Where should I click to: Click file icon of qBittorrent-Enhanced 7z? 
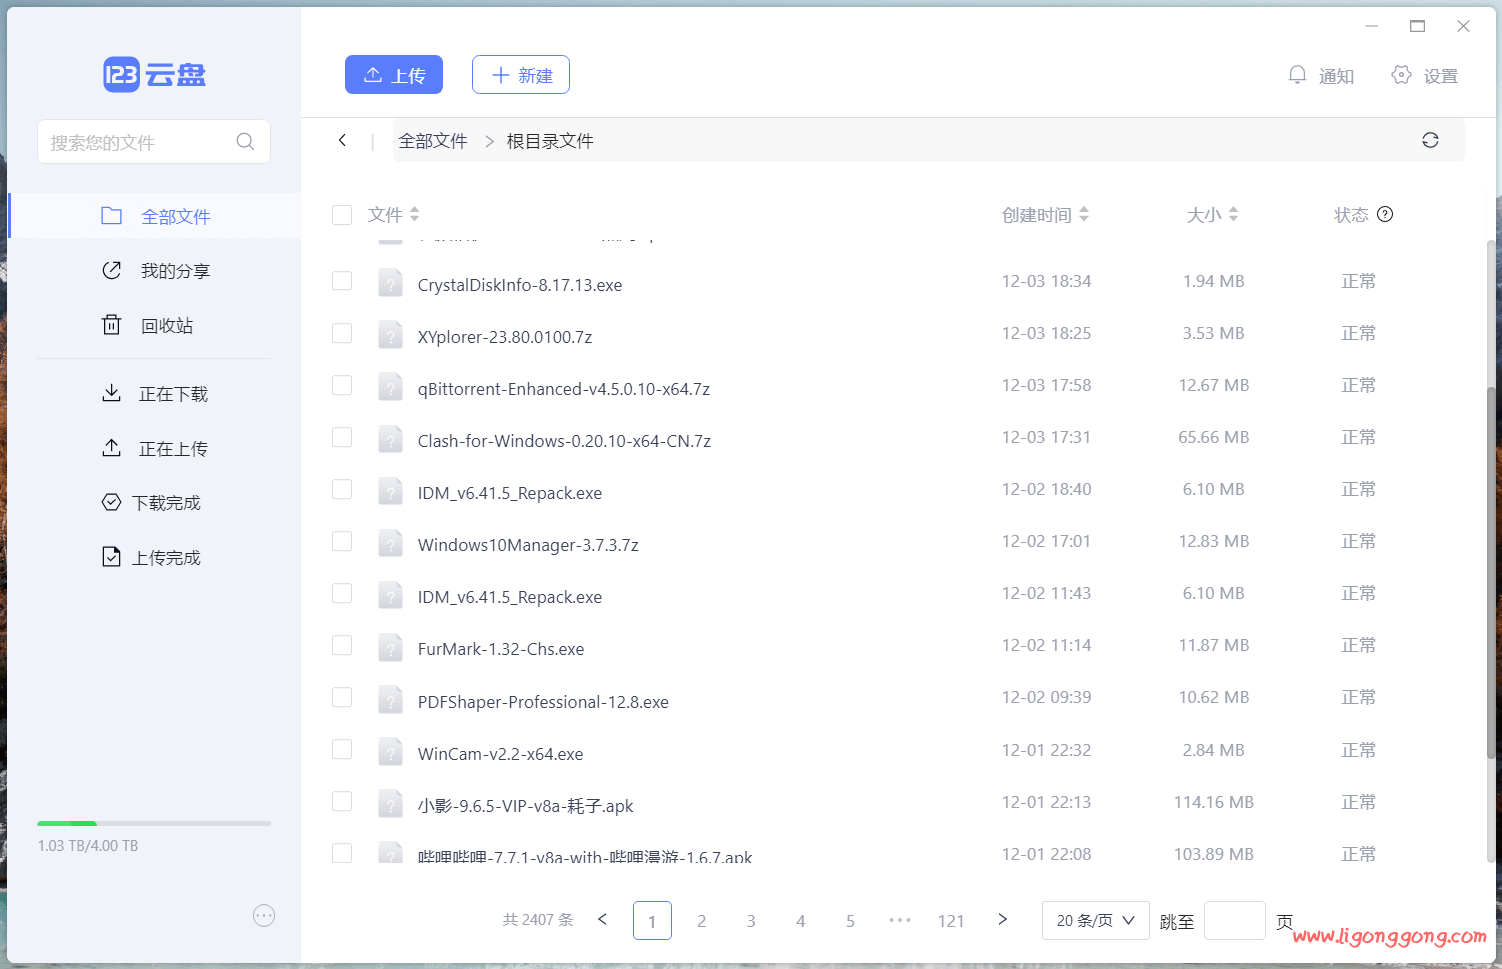390,388
